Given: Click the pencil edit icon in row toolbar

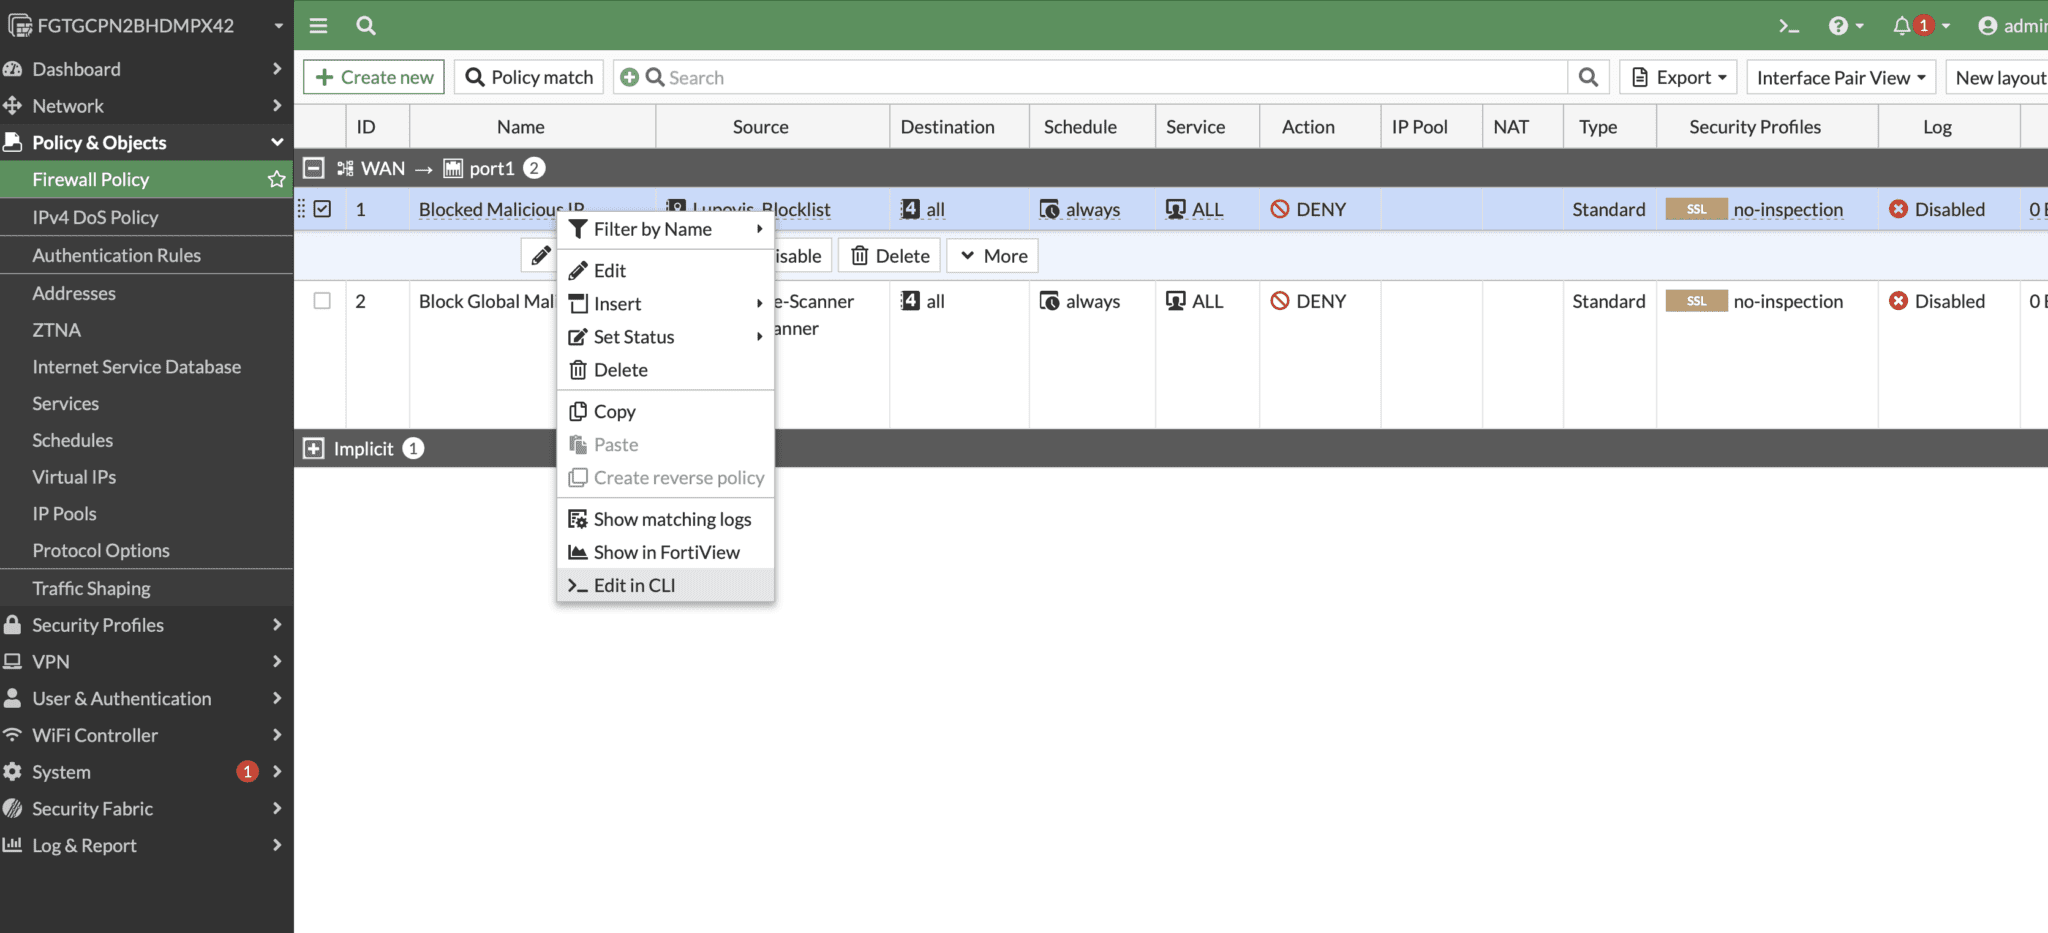Looking at the screenshot, I should (x=540, y=256).
